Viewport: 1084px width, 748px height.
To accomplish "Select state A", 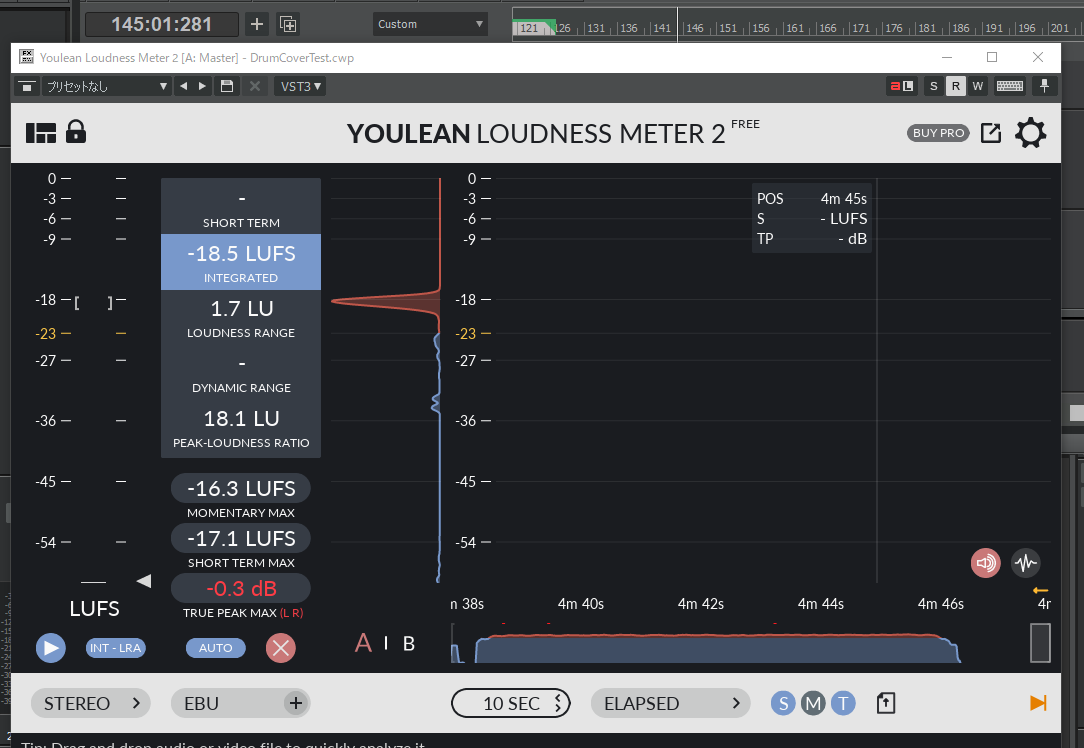I will [363, 644].
